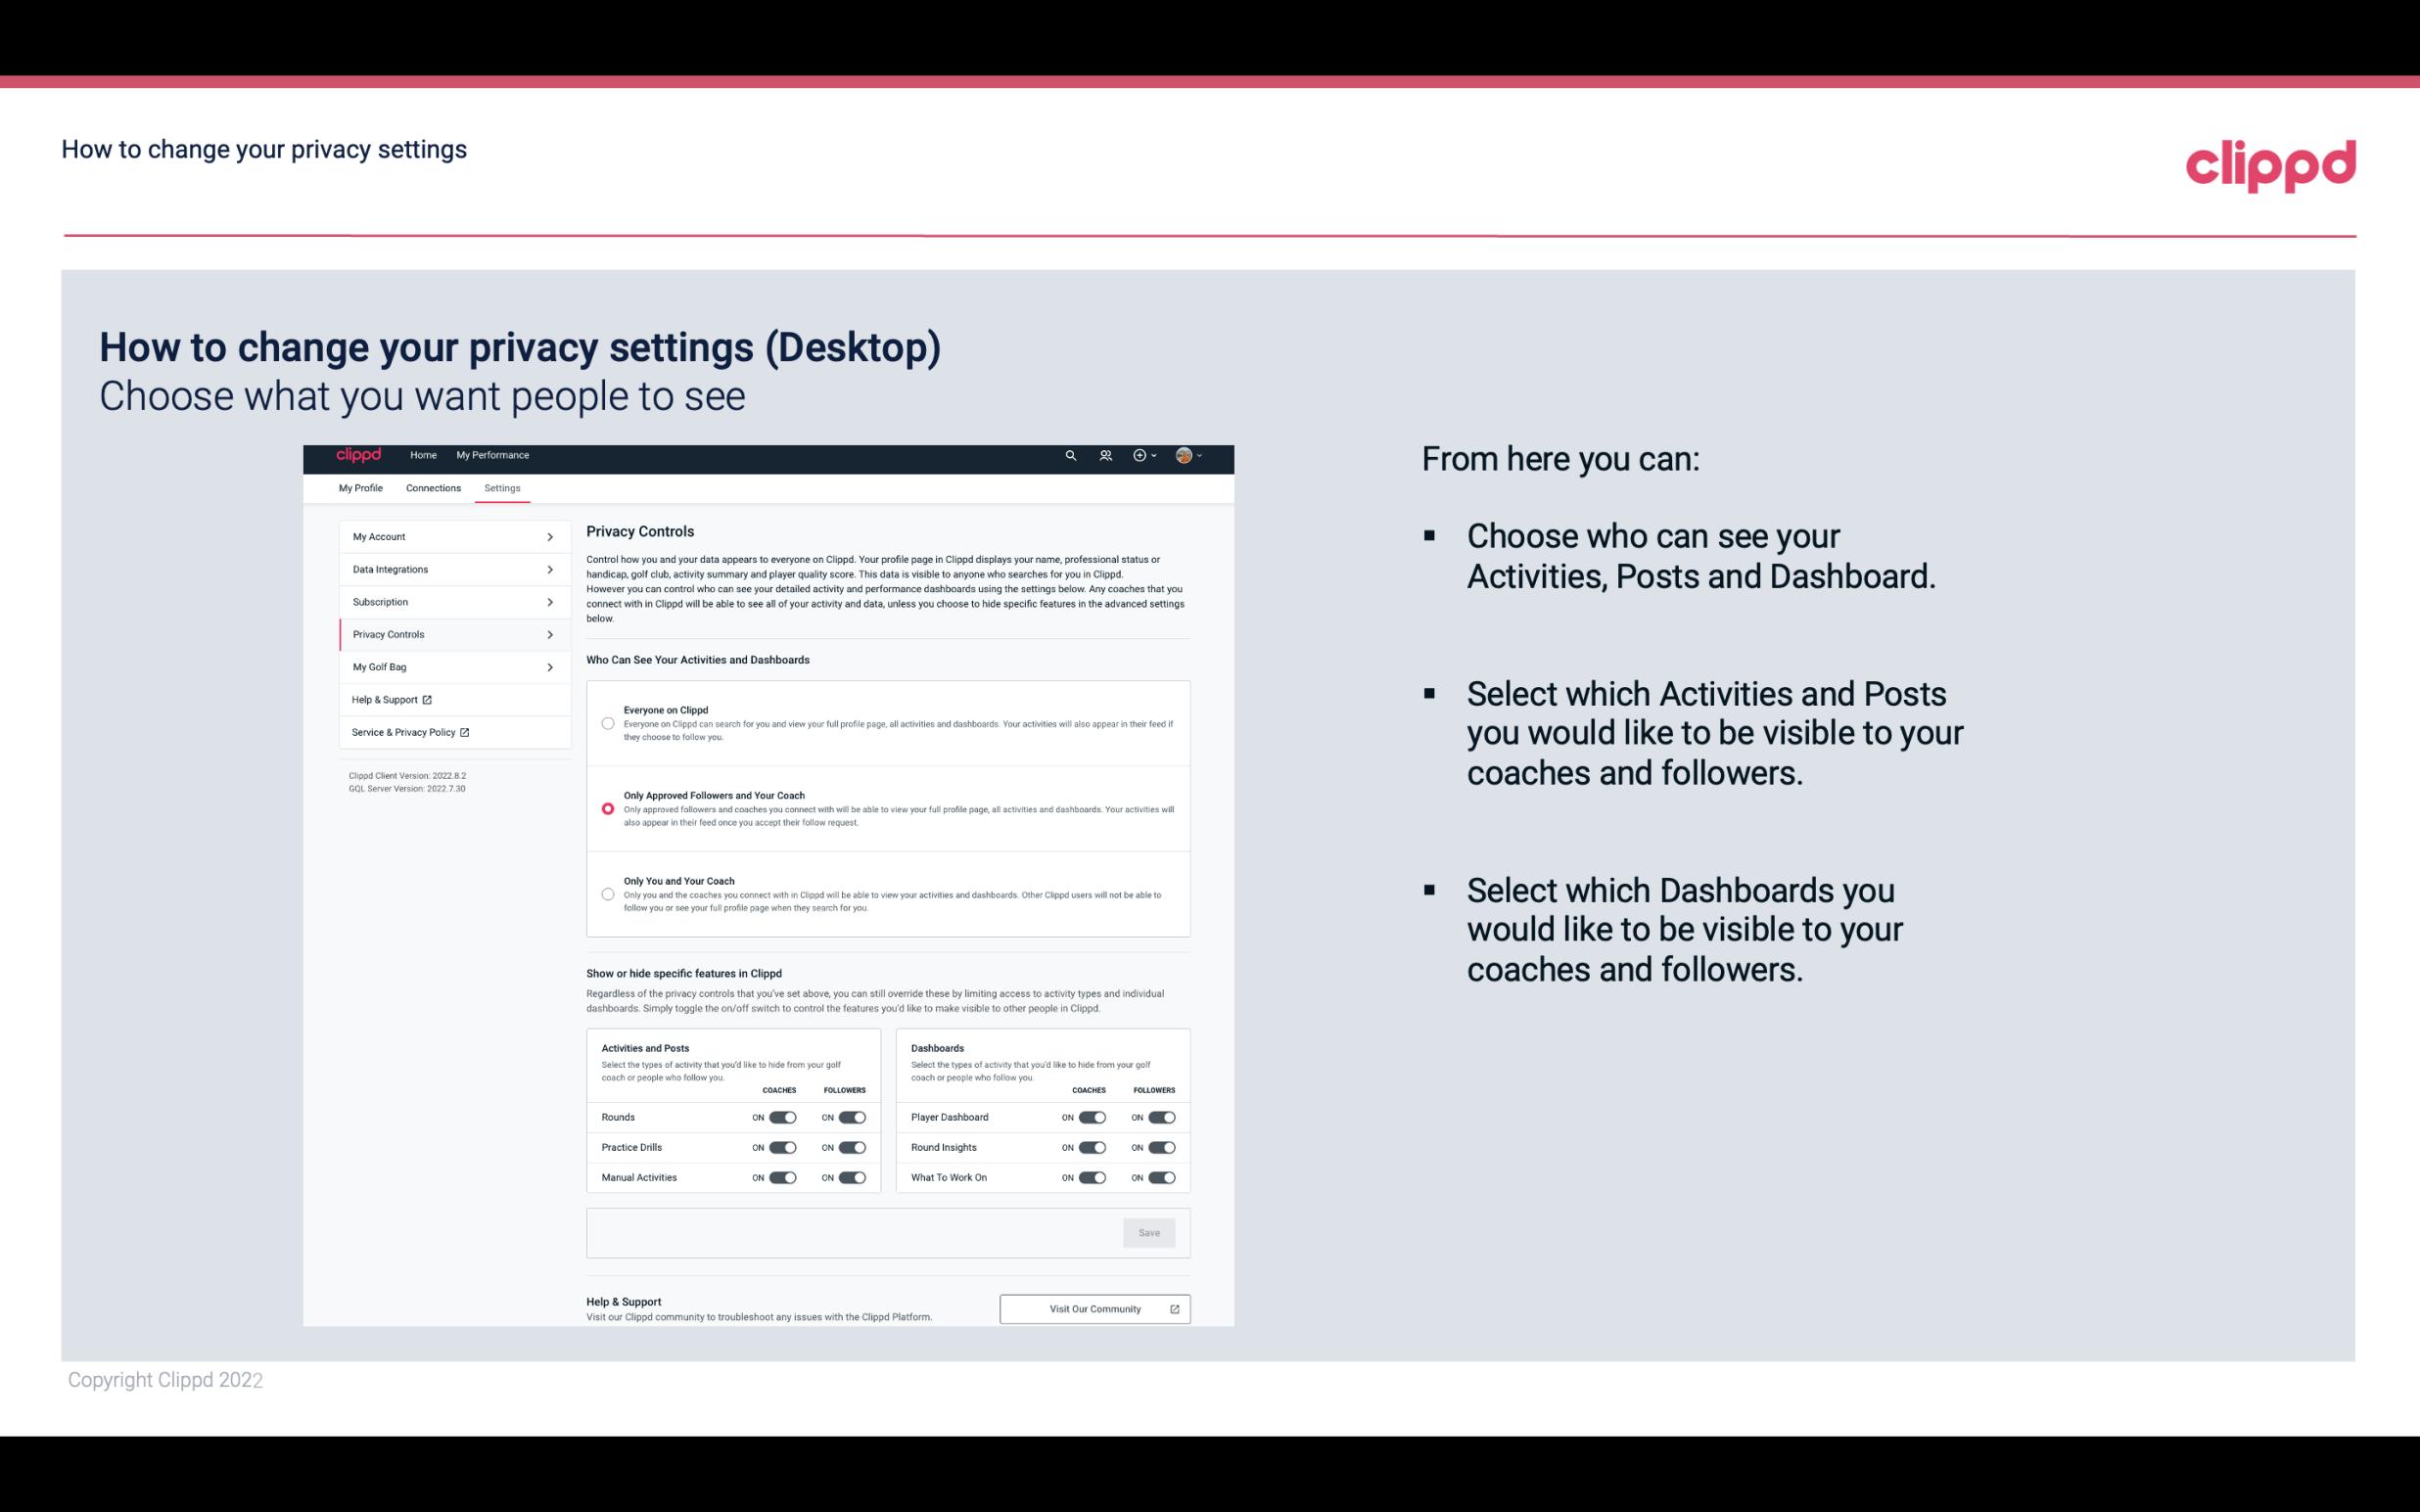Select the Only Approved Followers radio button
The image size is (2420, 1512).
606,806
